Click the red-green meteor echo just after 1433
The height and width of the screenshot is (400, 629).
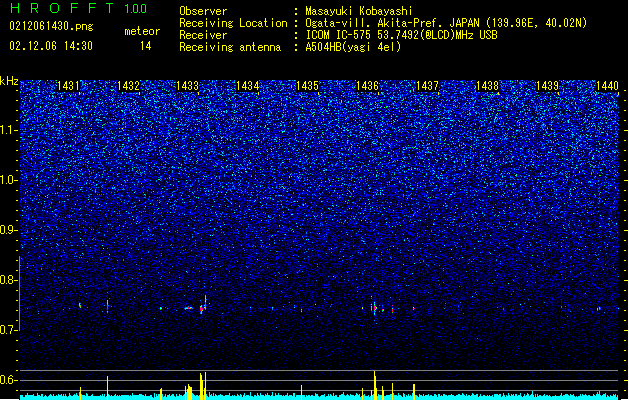coord(203,305)
